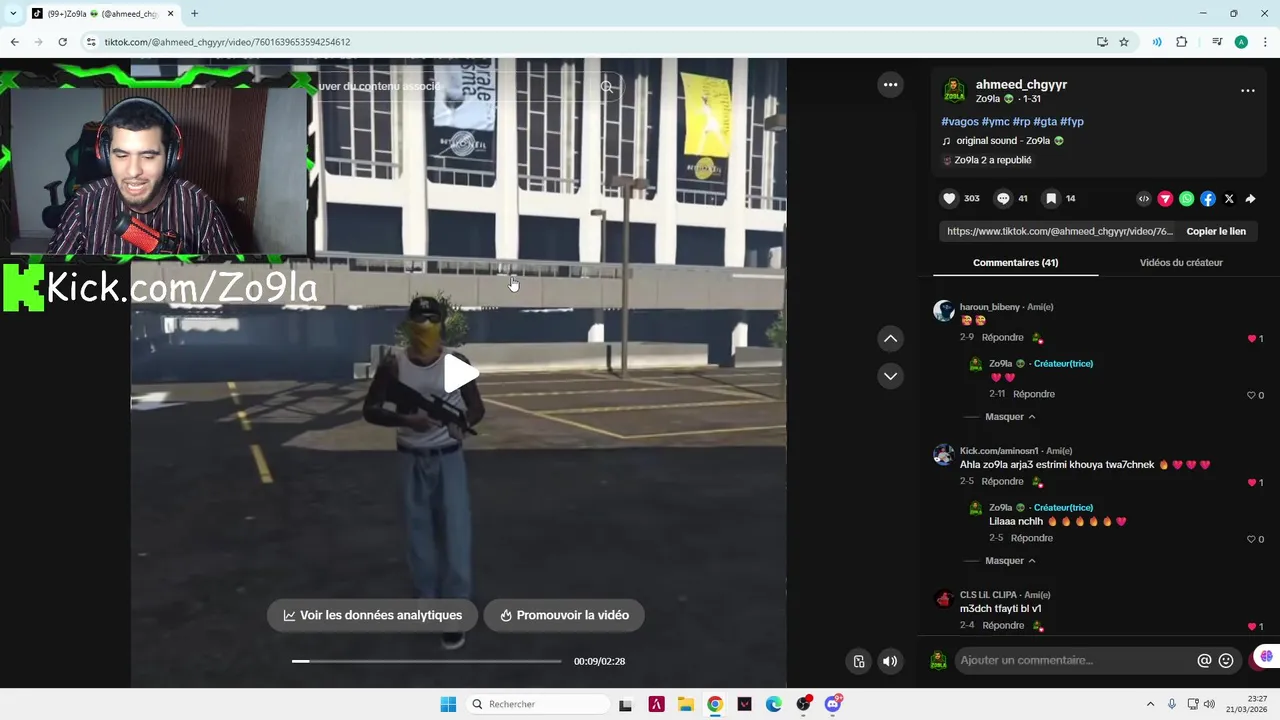Open ahmeed_chgyyr profile avatar

click(x=954, y=91)
